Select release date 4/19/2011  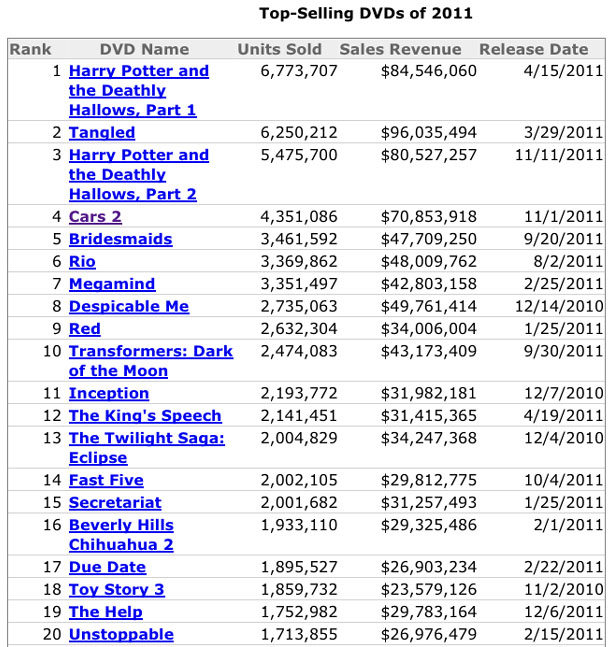[x=564, y=416]
